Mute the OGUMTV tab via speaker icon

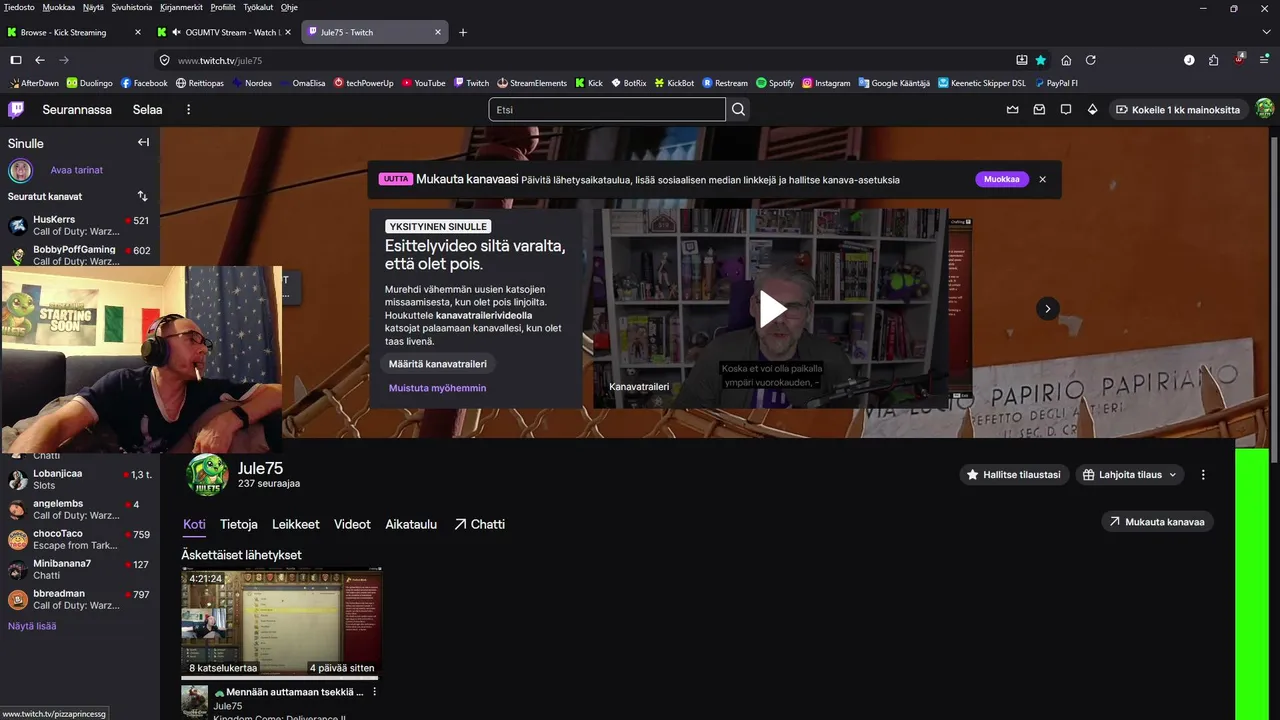coord(176,32)
